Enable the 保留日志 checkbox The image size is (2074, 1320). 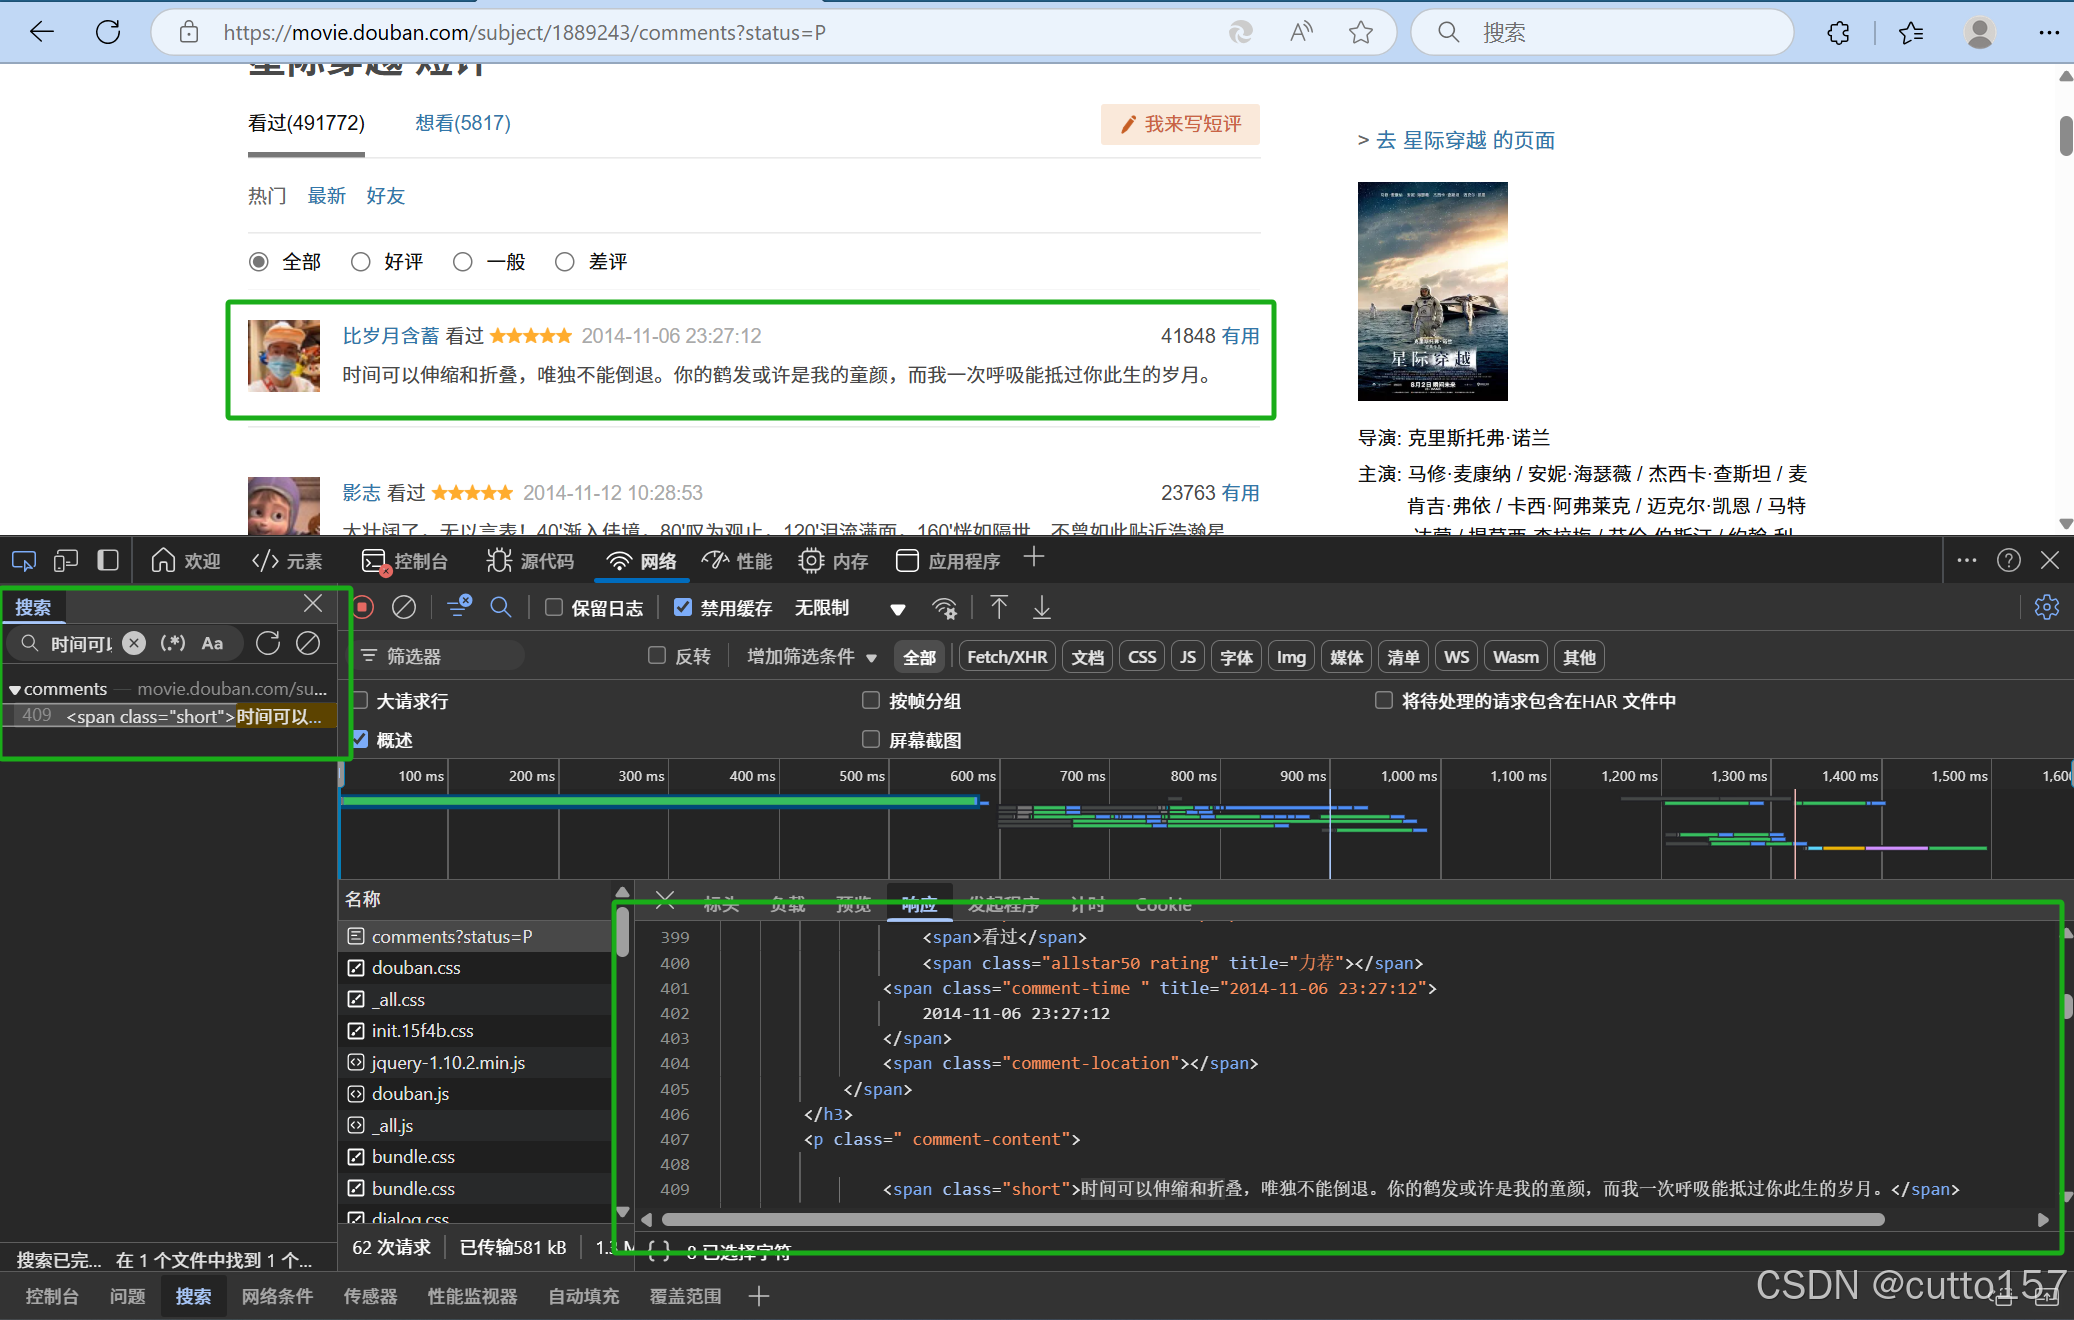pyautogui.click(x=554, y=607)
